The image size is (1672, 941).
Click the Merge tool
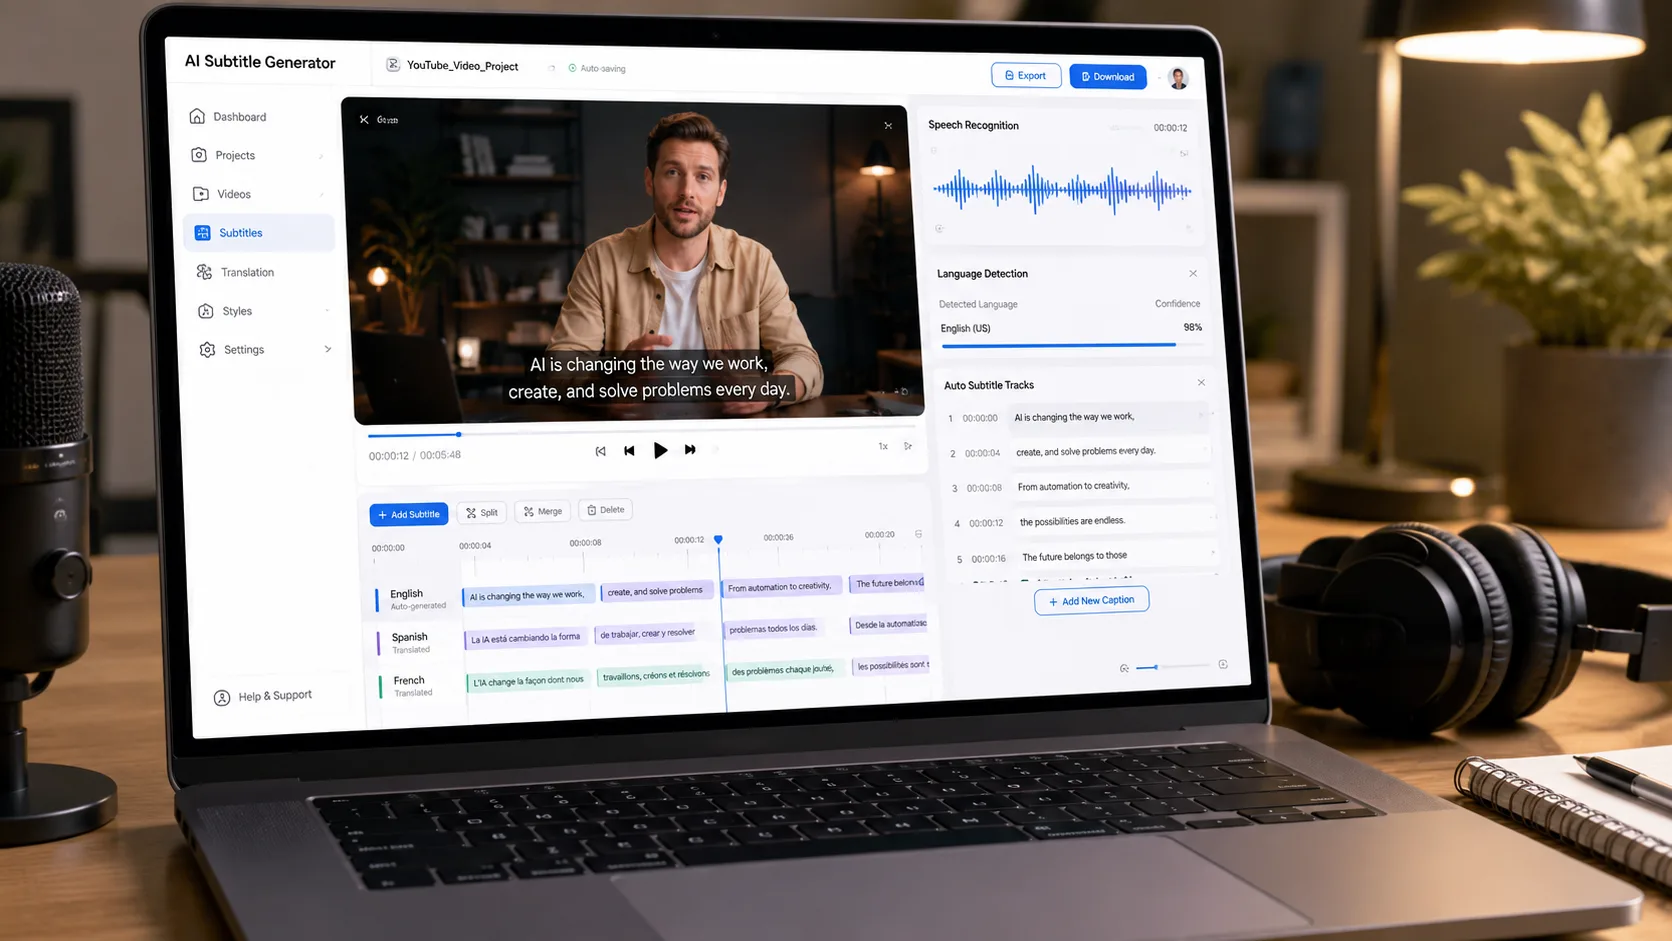pyautogui.click(x=543, y=511)
